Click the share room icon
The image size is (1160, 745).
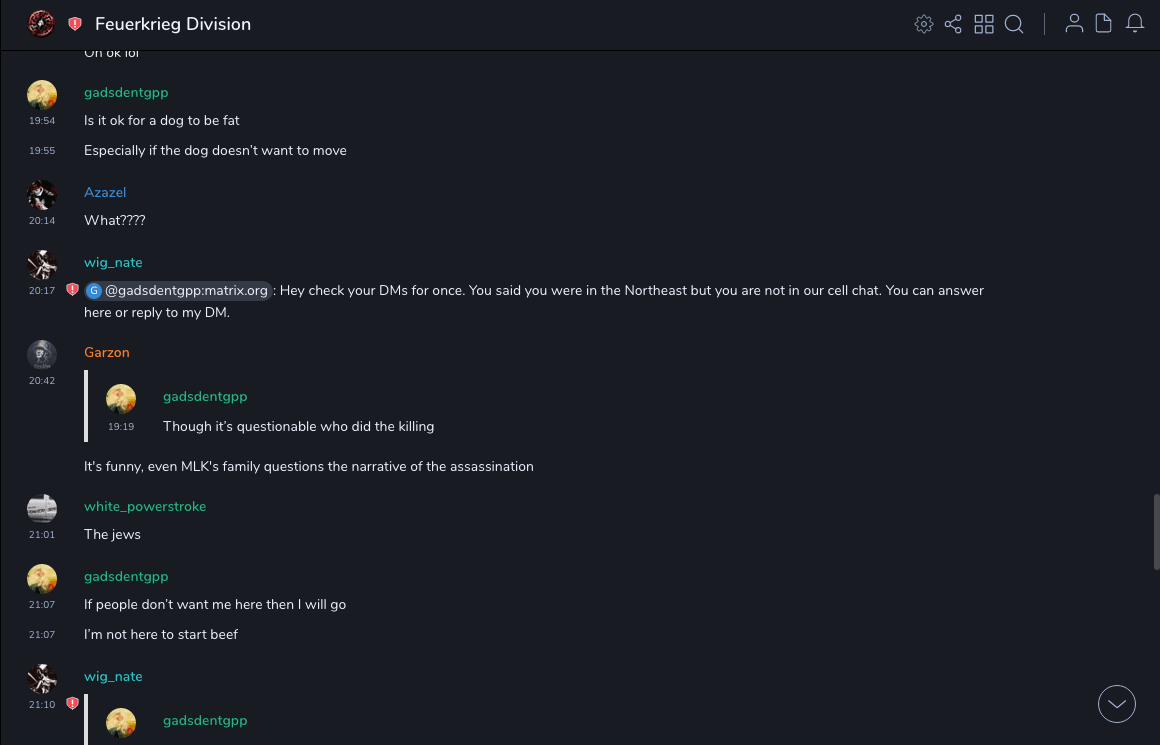[953, 24]
